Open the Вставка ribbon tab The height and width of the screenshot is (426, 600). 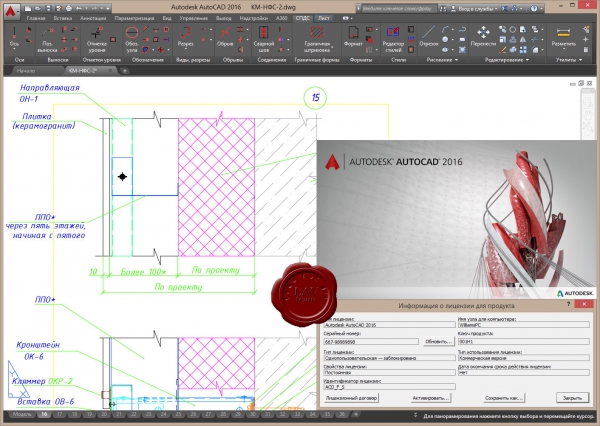pos(63,18)
